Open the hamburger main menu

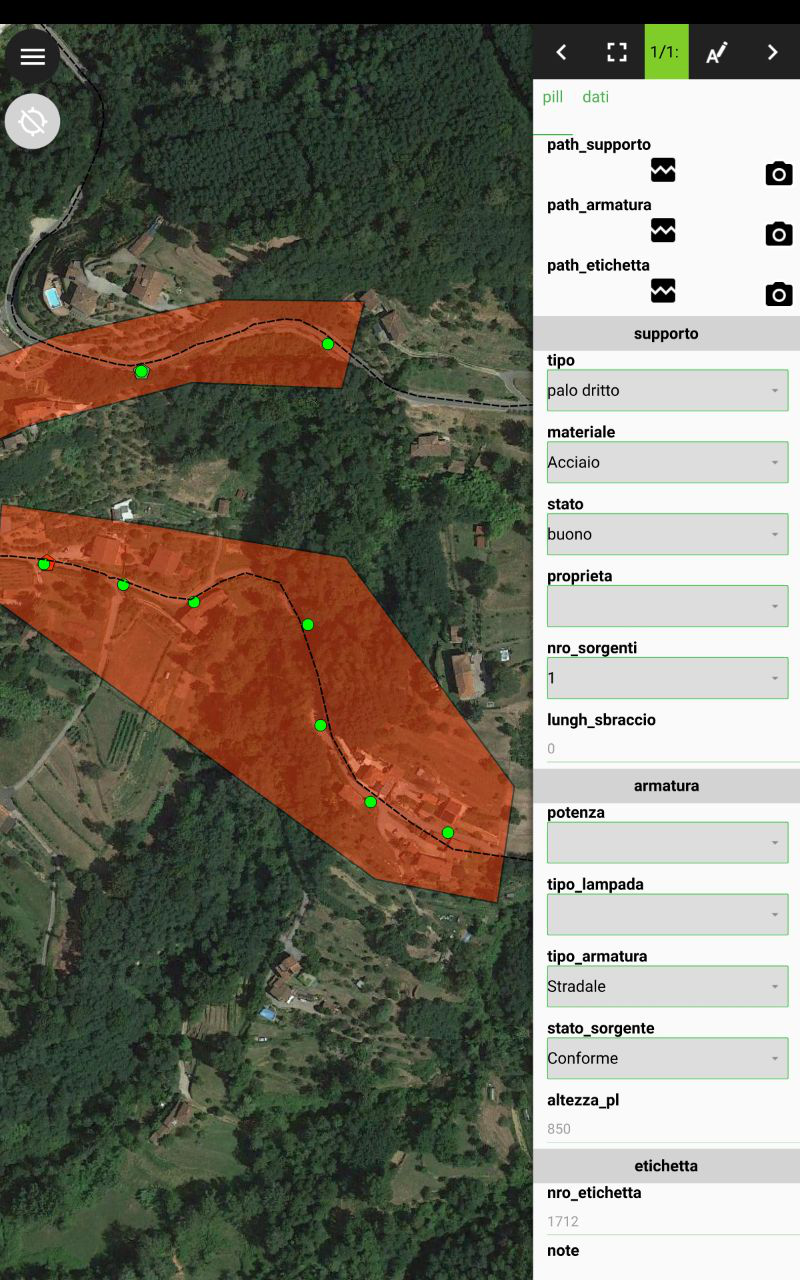pos(33,57)
